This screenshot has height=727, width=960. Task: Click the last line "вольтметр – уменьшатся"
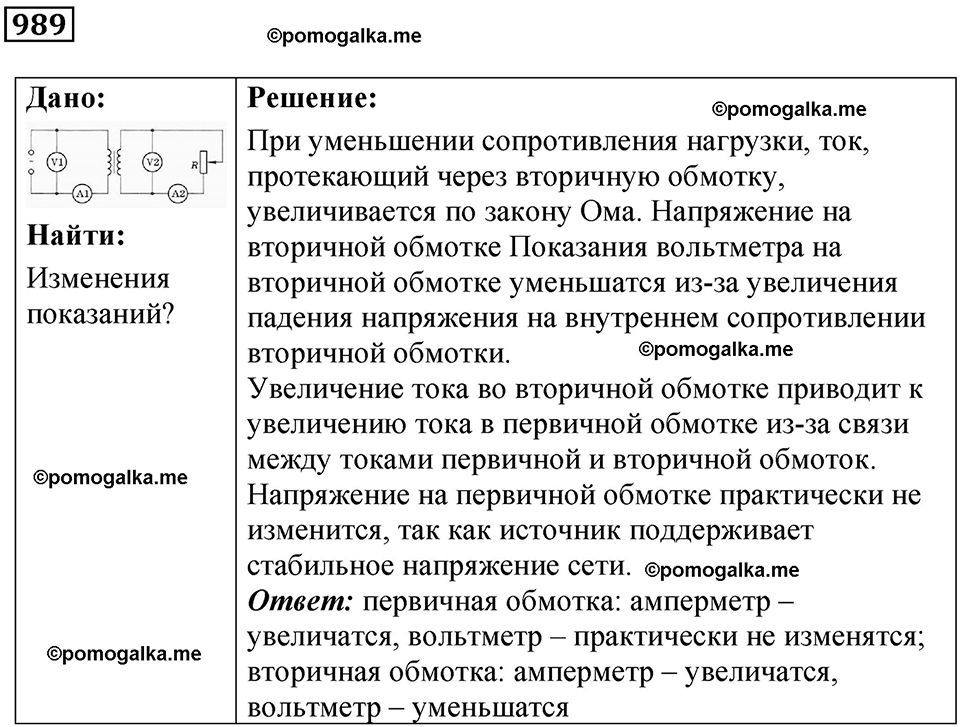(x=408, y=709)
